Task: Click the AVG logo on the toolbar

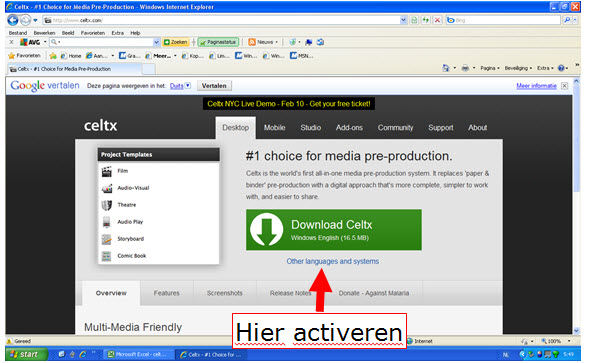Action: [x=30, y=42]
